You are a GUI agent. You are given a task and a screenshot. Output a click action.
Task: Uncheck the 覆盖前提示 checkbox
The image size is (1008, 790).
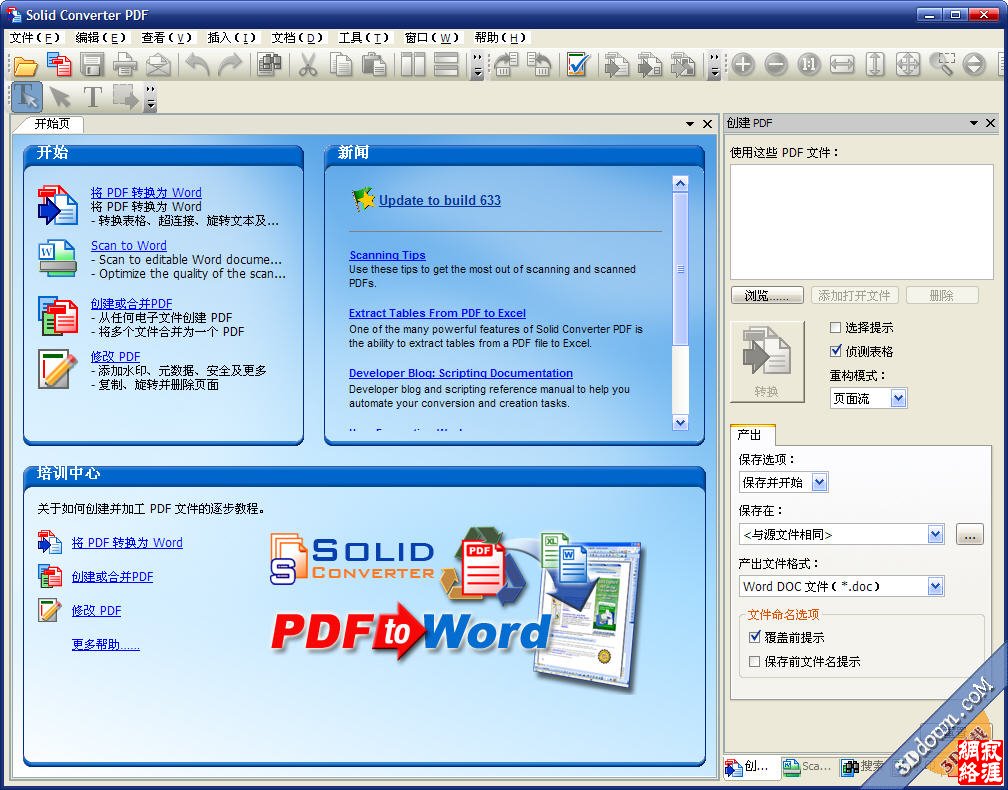[755, 637]
